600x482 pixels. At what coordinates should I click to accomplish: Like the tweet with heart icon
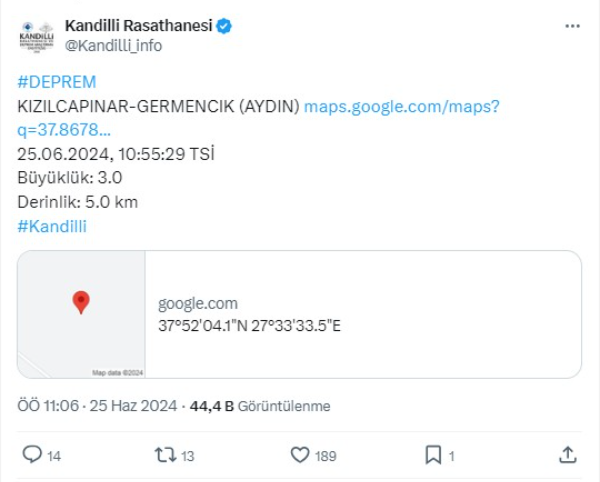(299, 455)
